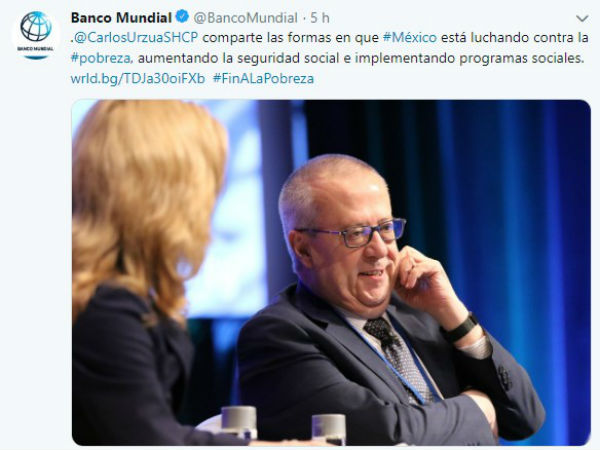Viewport: 600px width, 450px height.
Task: Expand the tweet options chevron
Action: pos(582,18)
